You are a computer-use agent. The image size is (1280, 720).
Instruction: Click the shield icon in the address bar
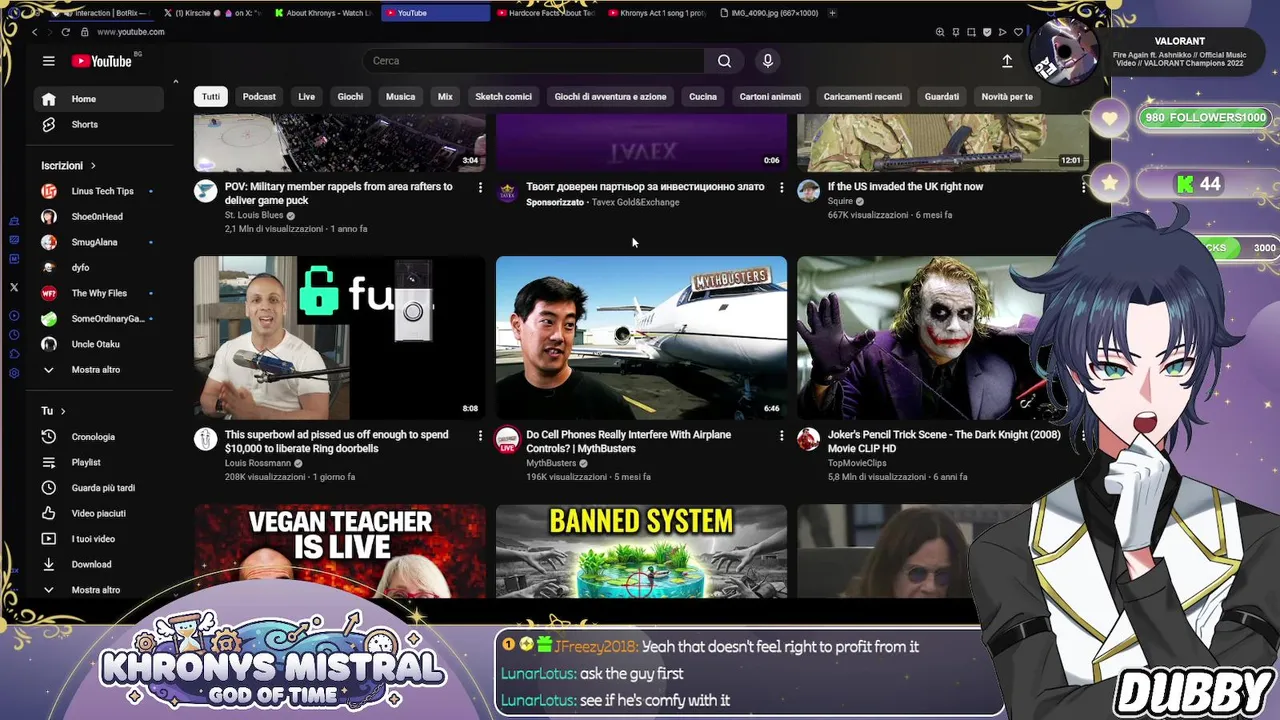coord(986,32)
